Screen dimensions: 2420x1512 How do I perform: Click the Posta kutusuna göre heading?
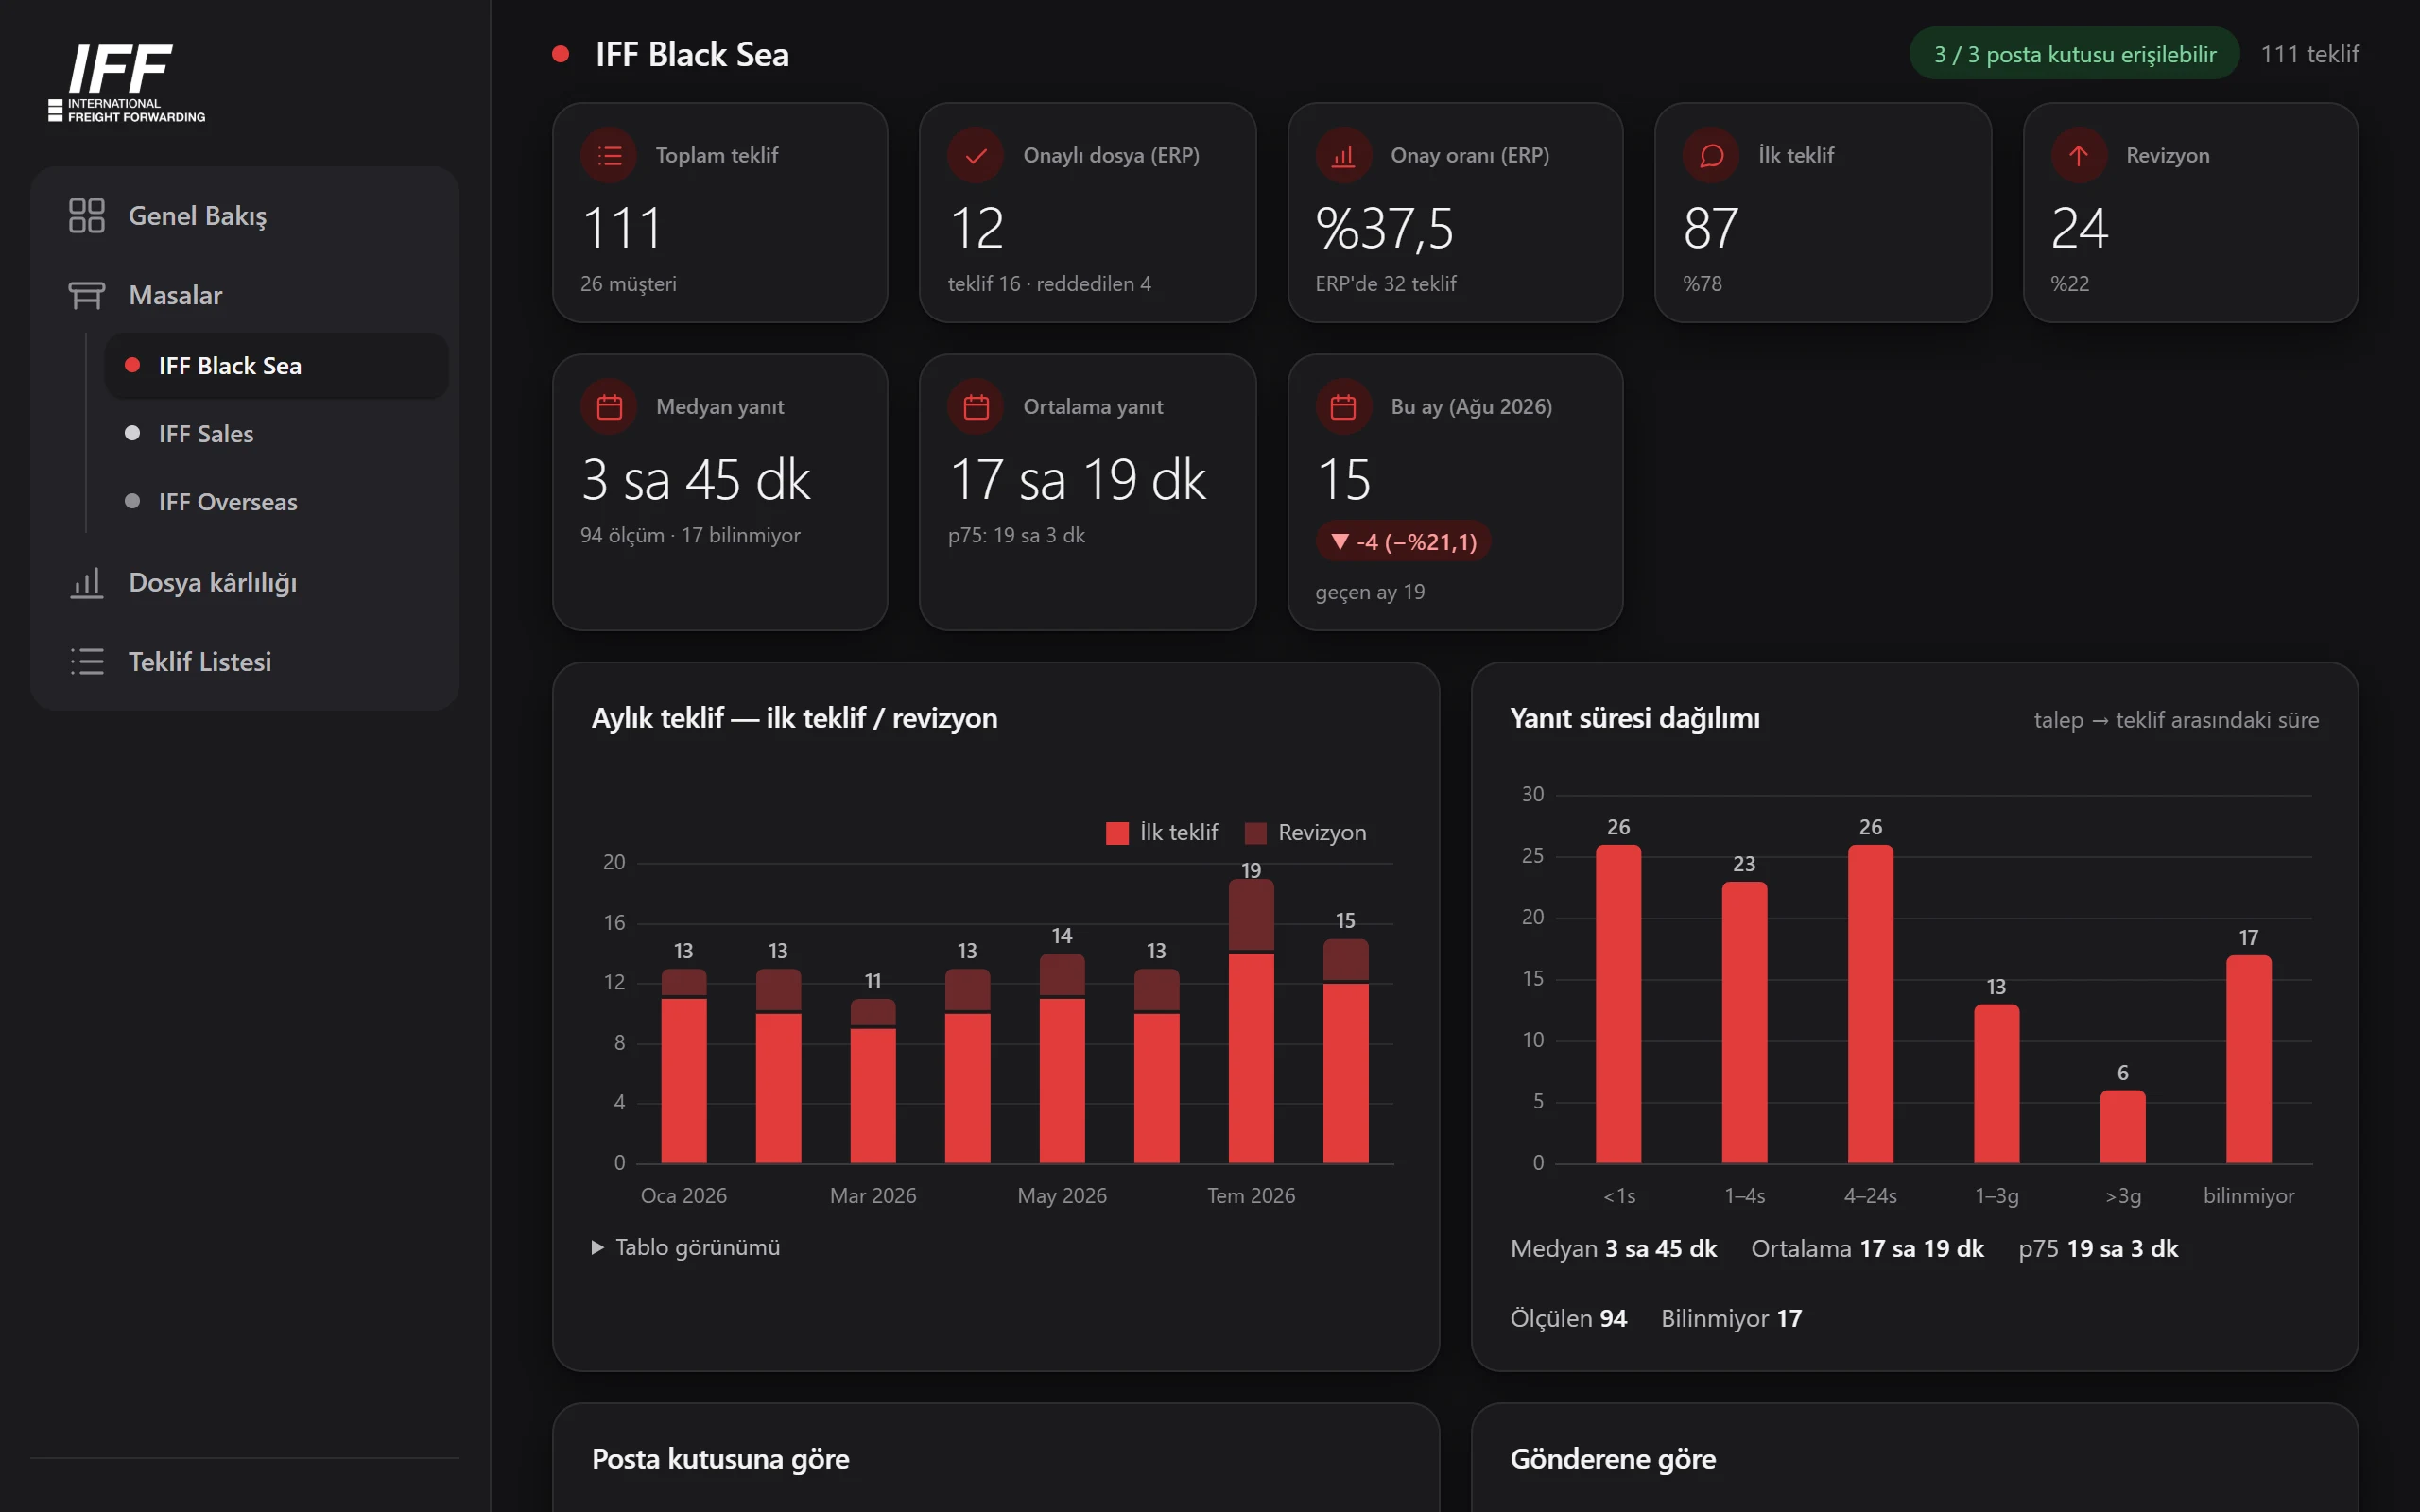pos(720,1459)
